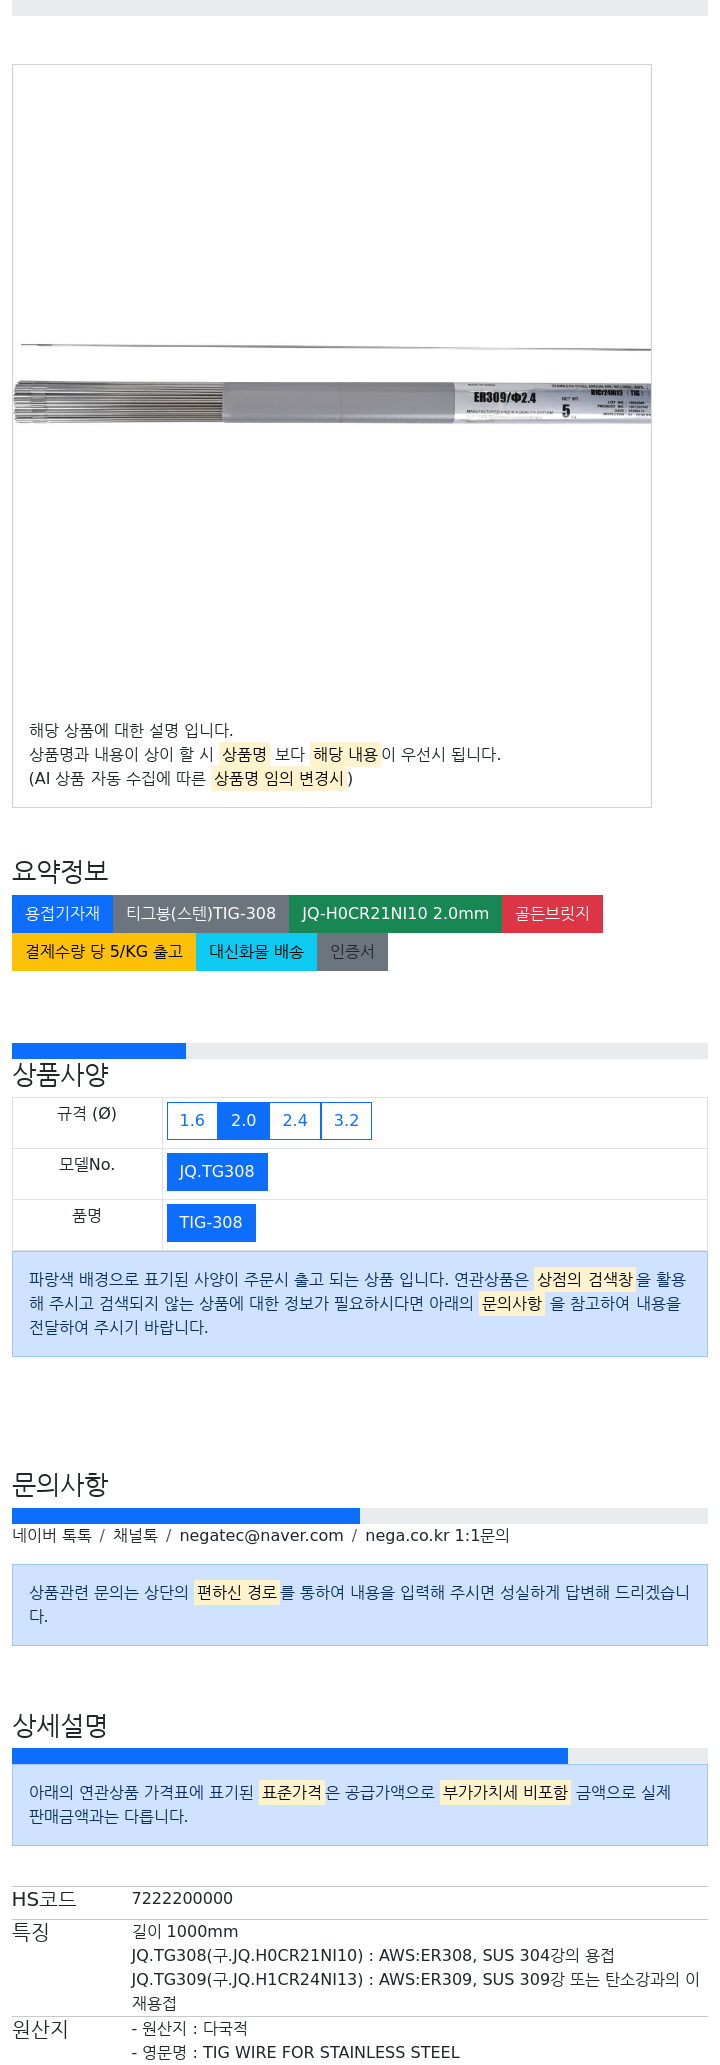Open the welding rod product image
720x2065 pixels.
332,385
